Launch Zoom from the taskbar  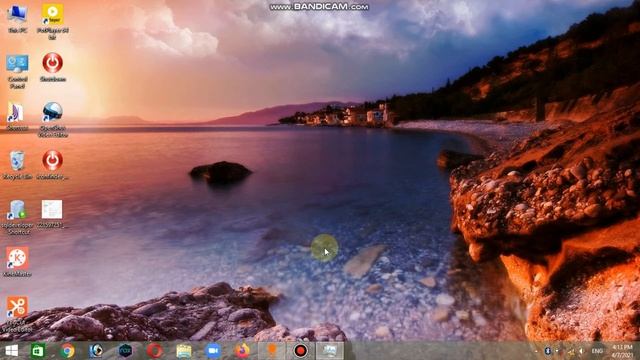213,351
